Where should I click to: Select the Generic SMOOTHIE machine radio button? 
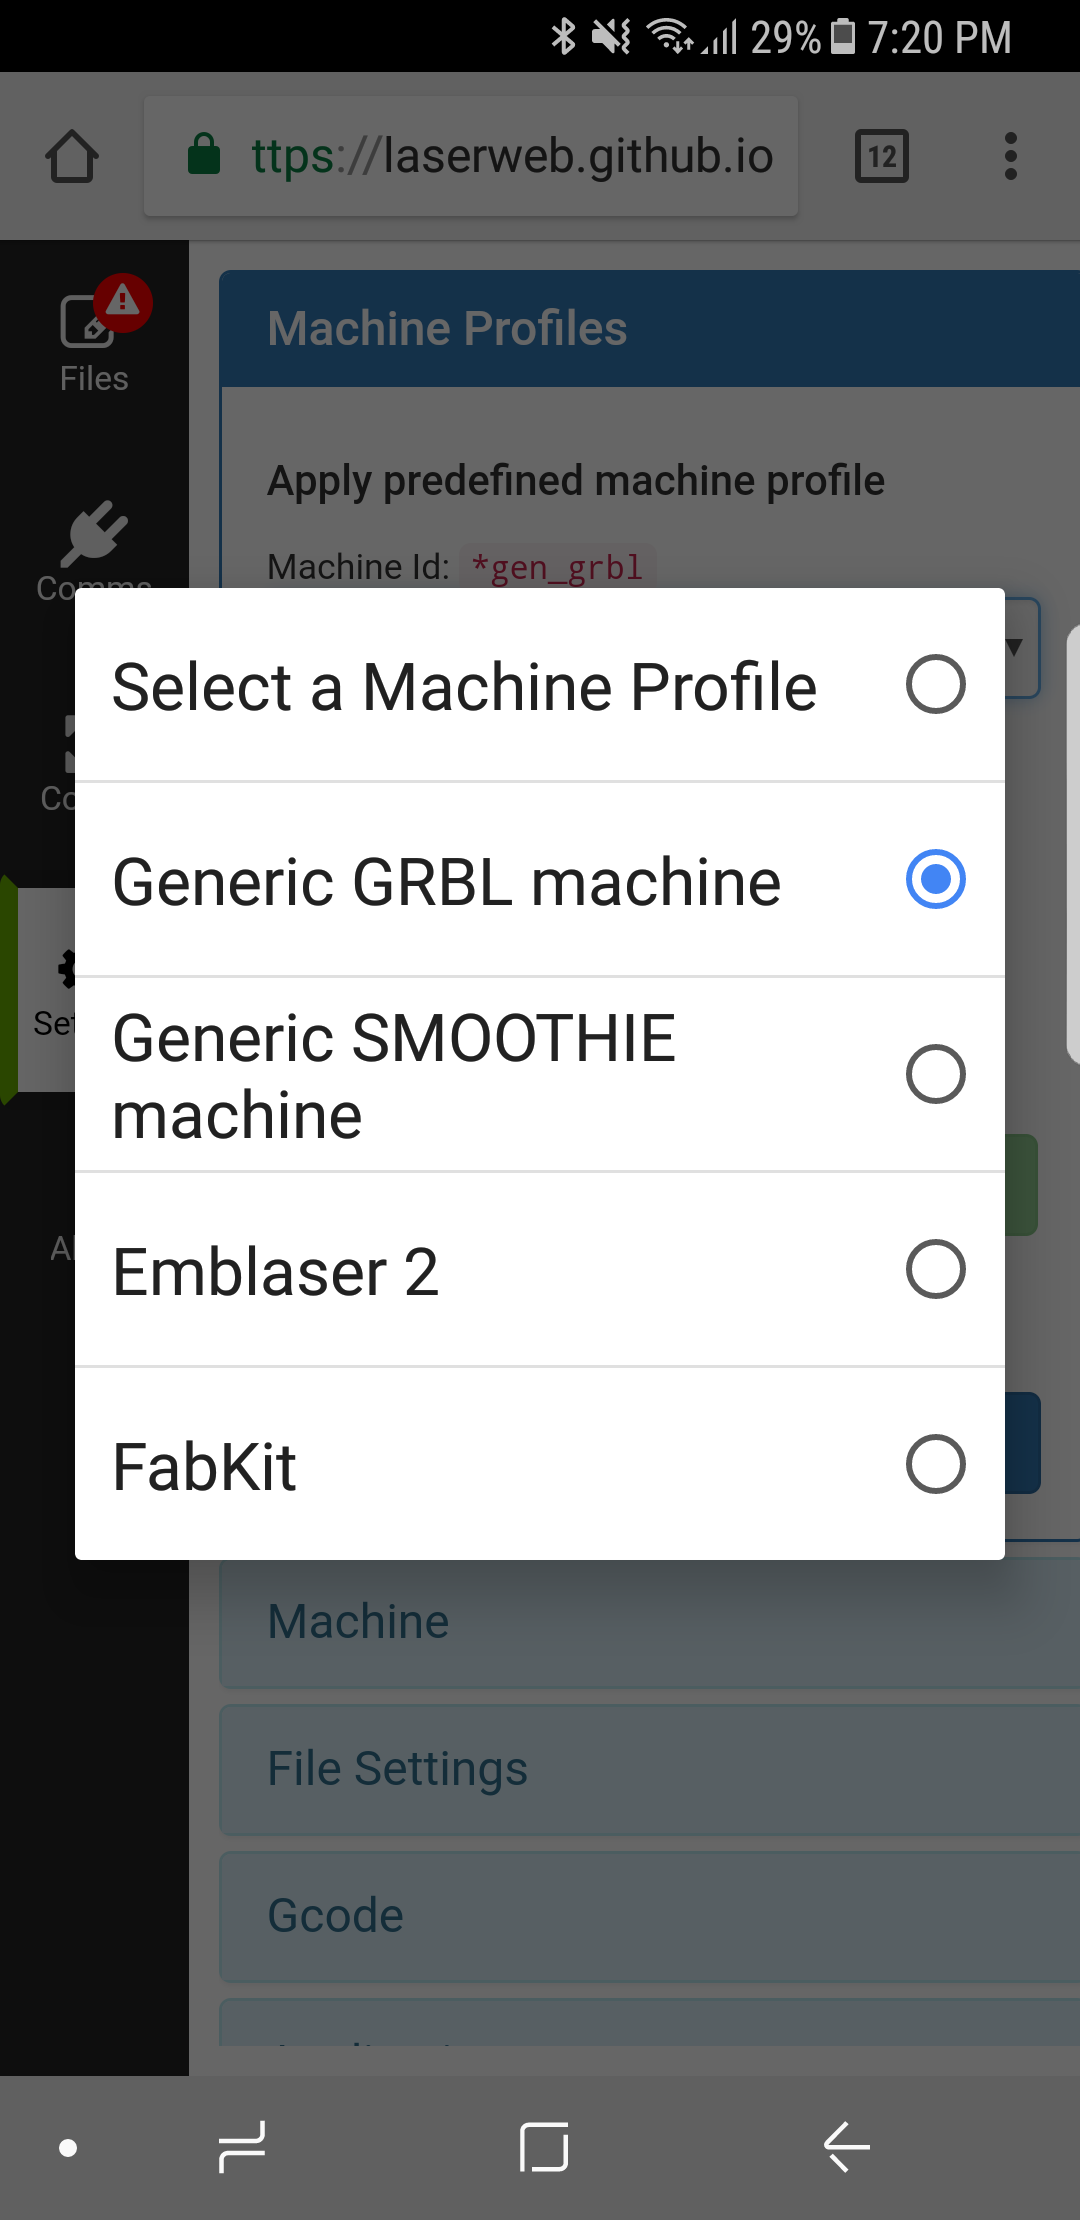[x=540, y=1075]
